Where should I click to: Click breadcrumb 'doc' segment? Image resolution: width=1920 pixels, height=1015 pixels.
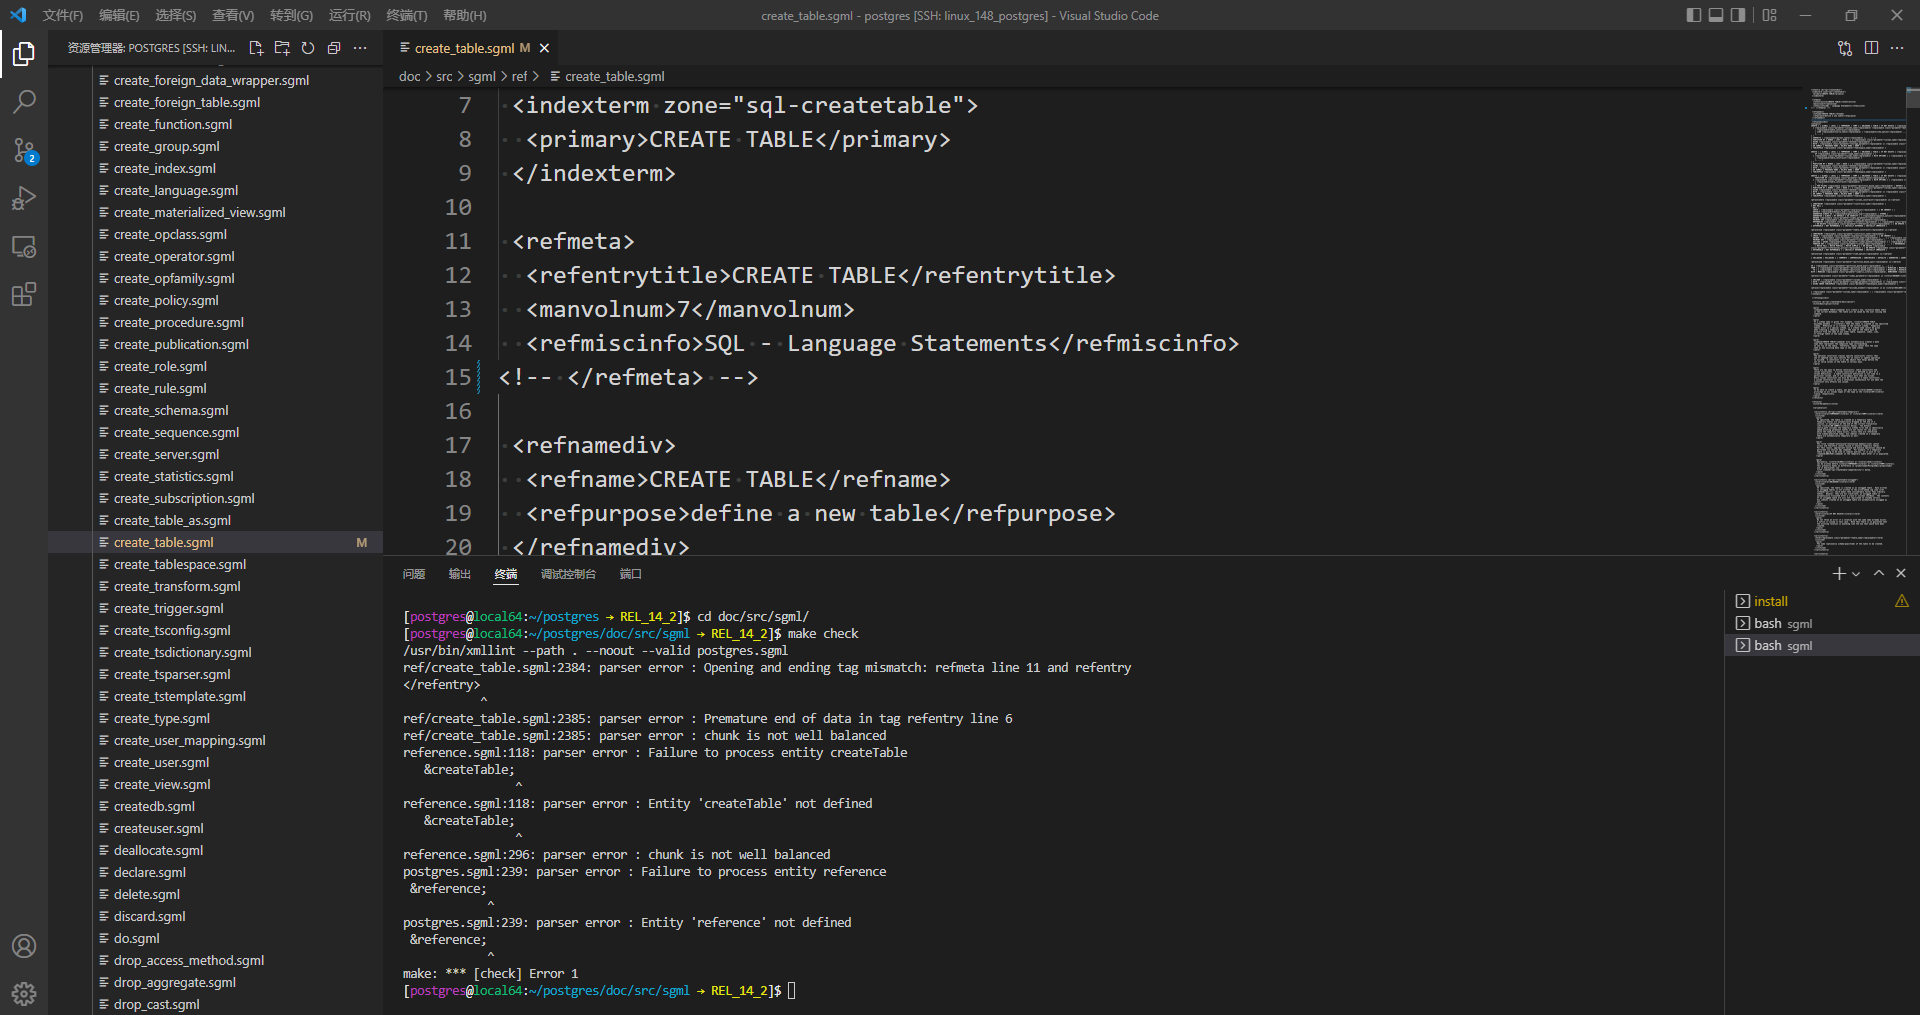(409, 76)
